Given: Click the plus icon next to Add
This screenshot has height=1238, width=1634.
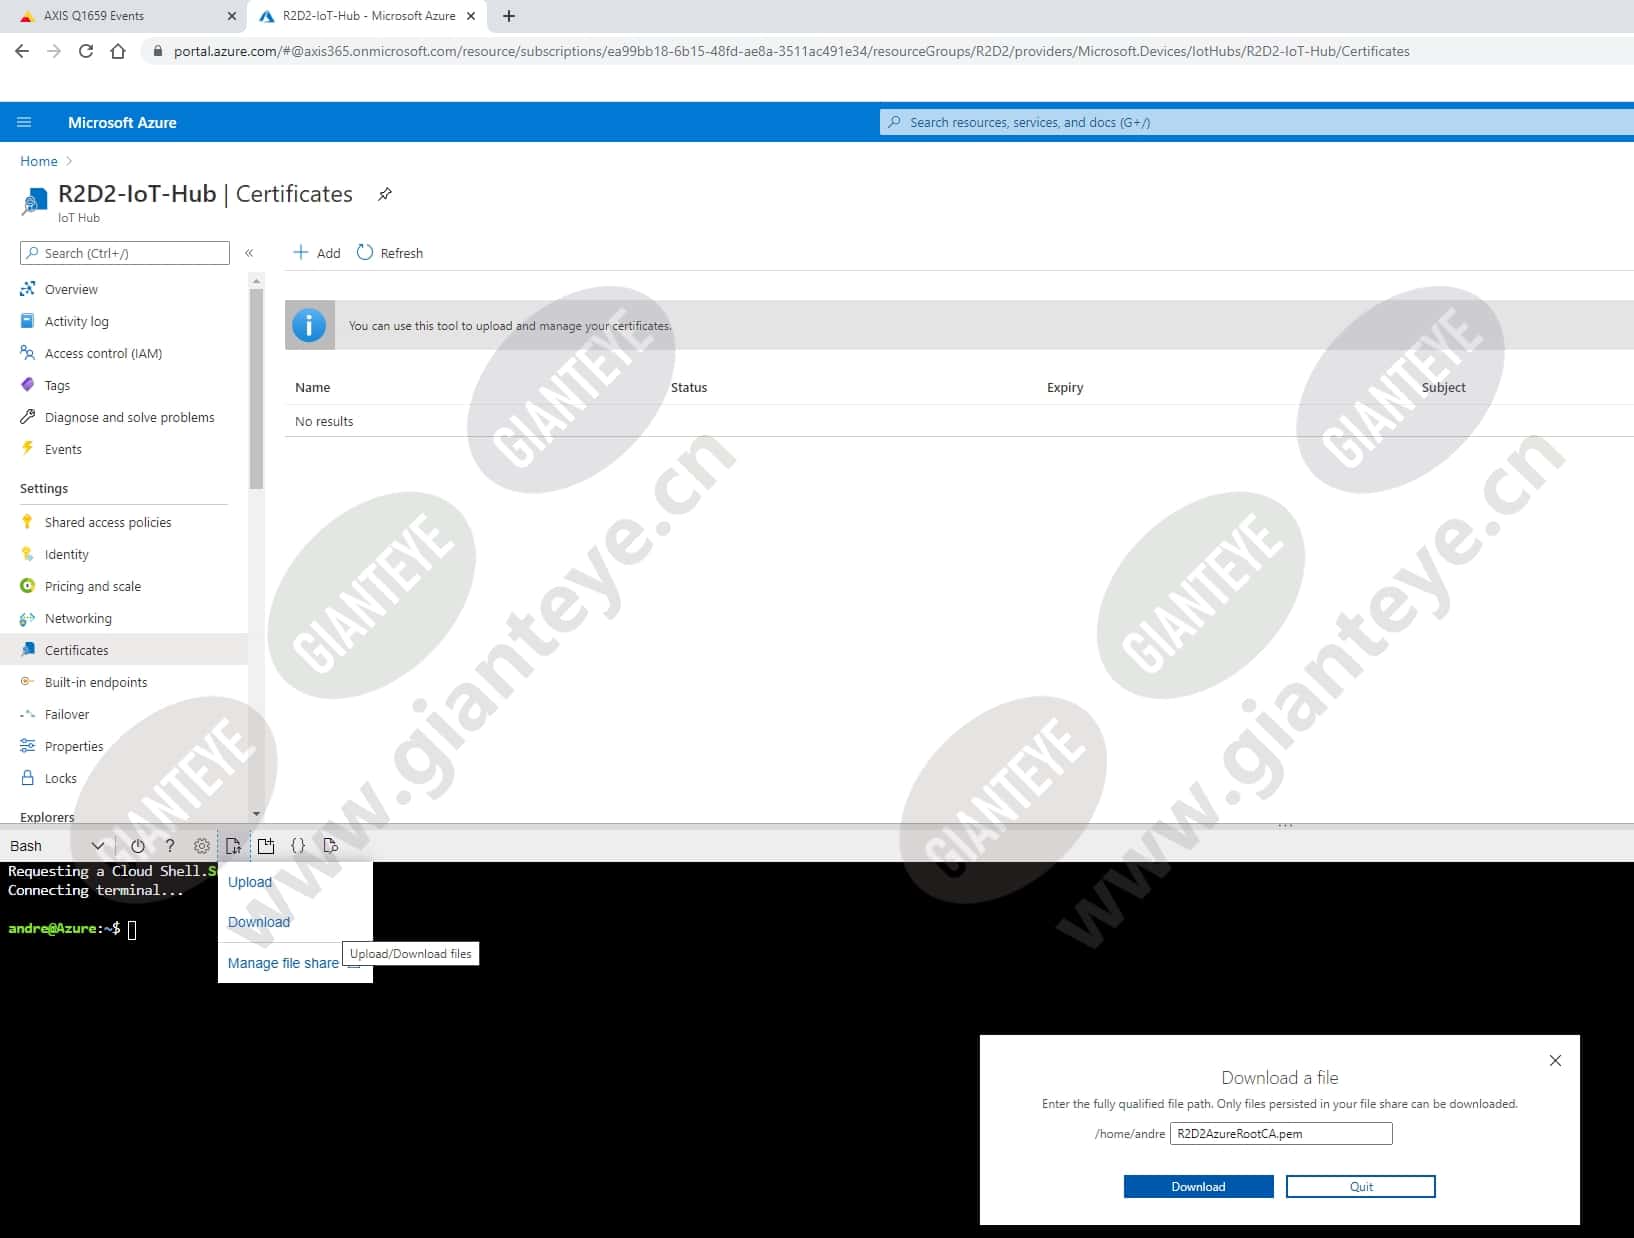Looking at the screenshot, I should [300, 252].
